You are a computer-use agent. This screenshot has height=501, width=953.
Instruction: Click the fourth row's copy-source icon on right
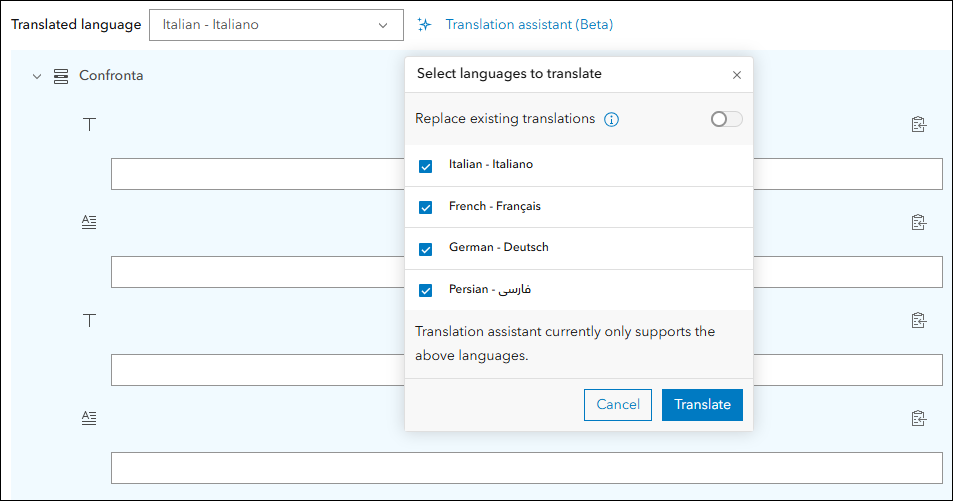(x=918, y=418)
